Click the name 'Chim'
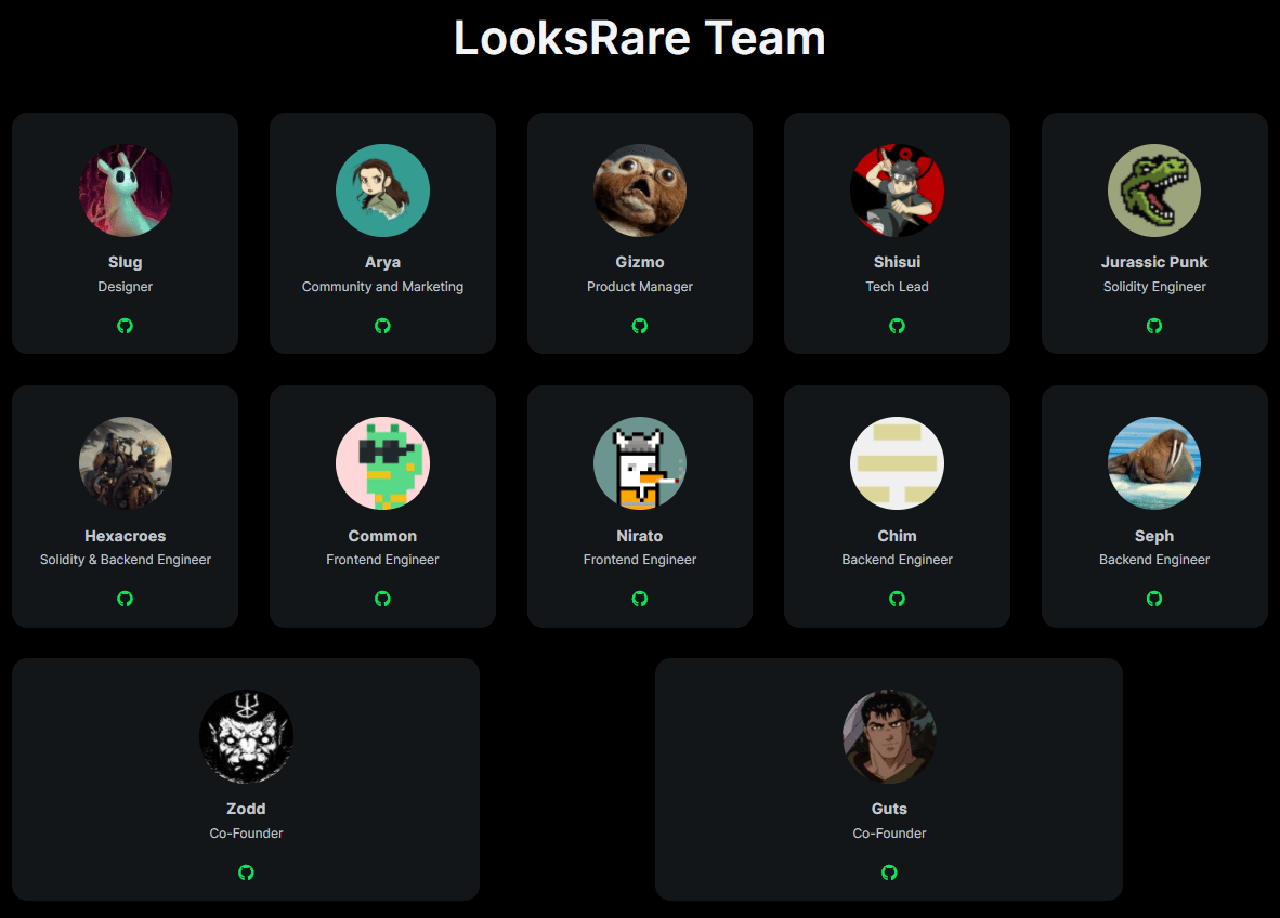 [897, 535]
